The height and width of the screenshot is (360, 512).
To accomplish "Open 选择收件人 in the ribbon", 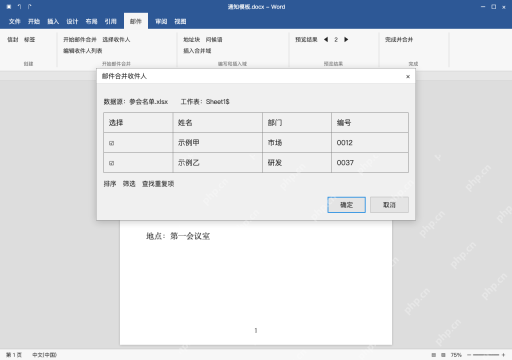I will click(x=116, y=40).
